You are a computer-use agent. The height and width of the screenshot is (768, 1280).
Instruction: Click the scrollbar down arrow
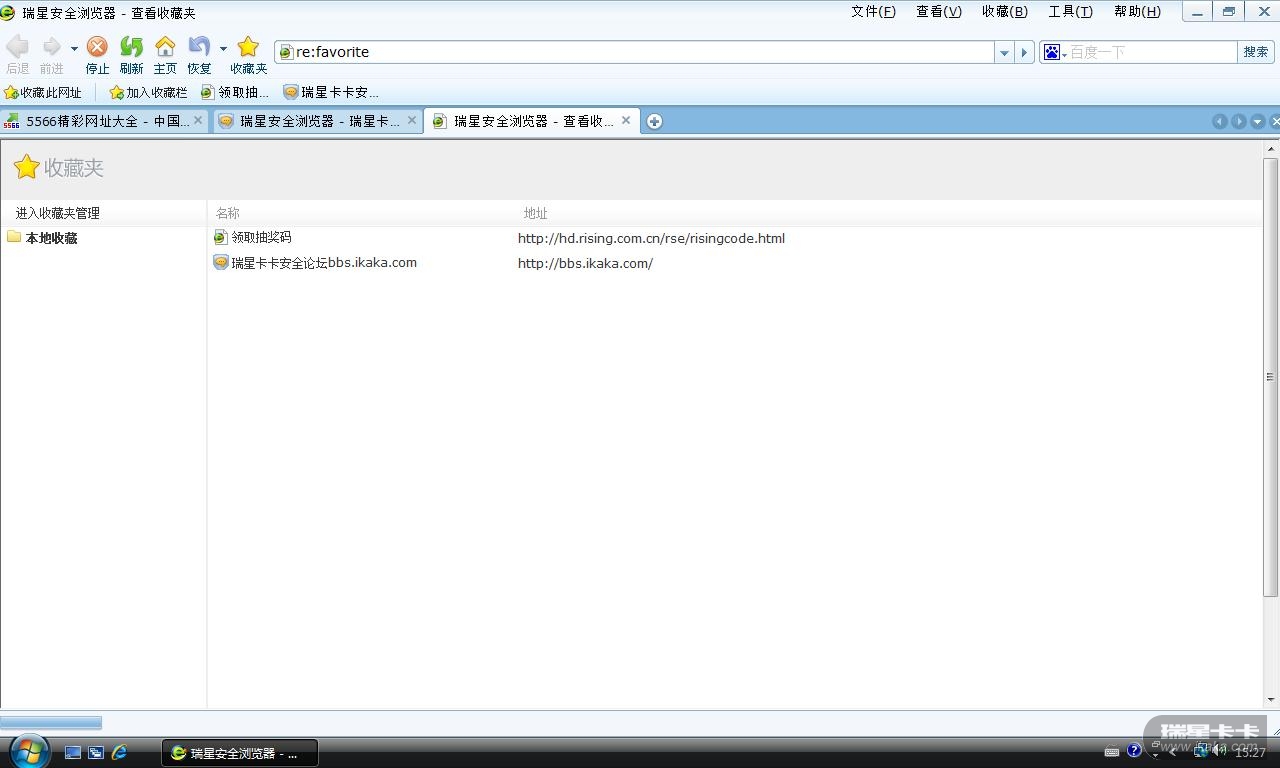(1270, 700)
